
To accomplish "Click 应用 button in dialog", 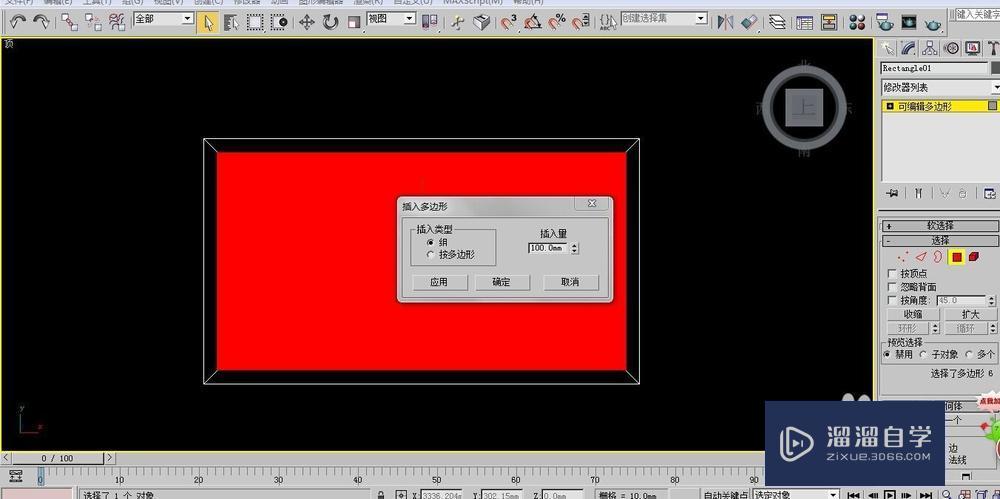I will (x=439, y=282).
